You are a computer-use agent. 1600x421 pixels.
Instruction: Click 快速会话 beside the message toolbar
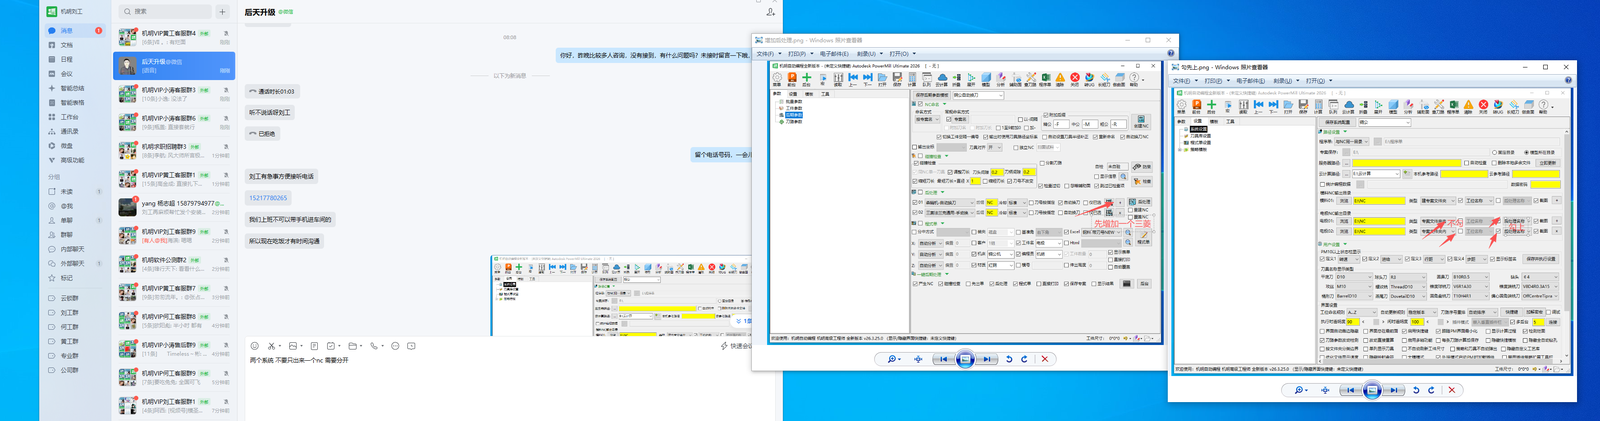[736, 346]
